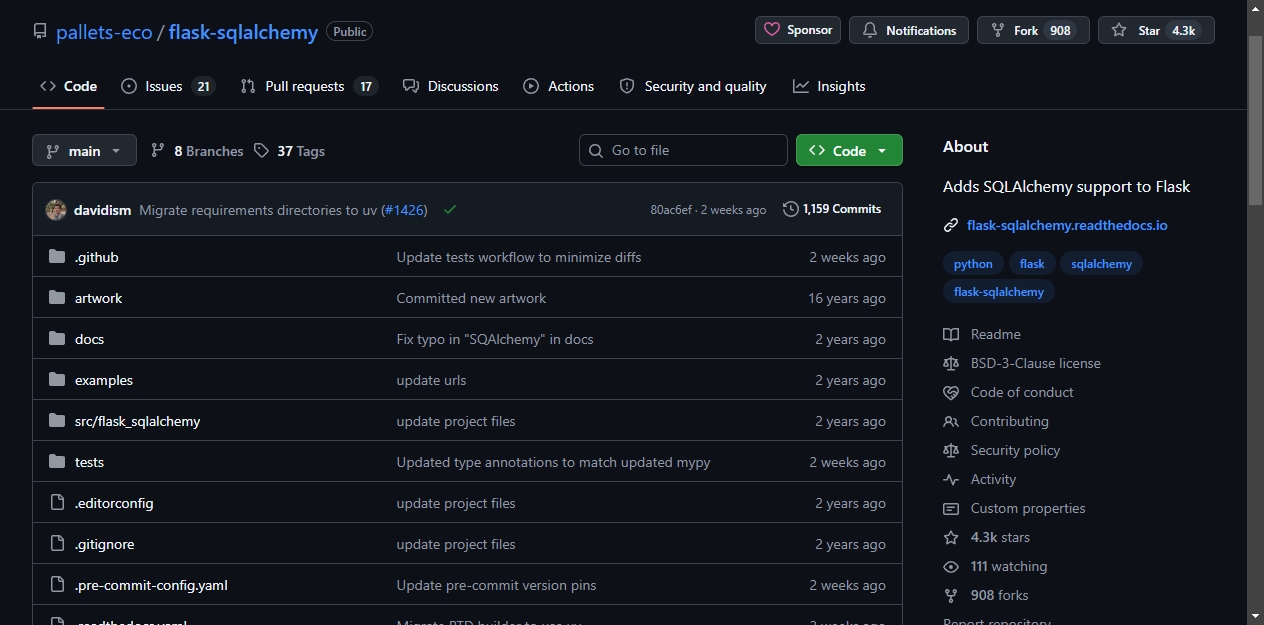Click the folder icon for .github
1264x625 pixels.
point(57,257)
